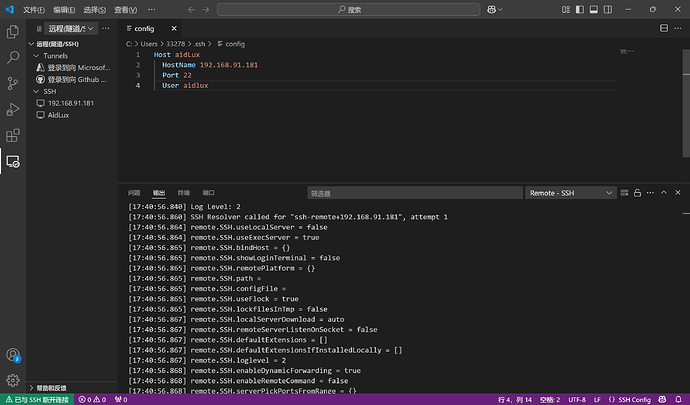Viewport: 690px width, 405px height.
Task: Switch to the 输出 panel tab
Action: 159,193
